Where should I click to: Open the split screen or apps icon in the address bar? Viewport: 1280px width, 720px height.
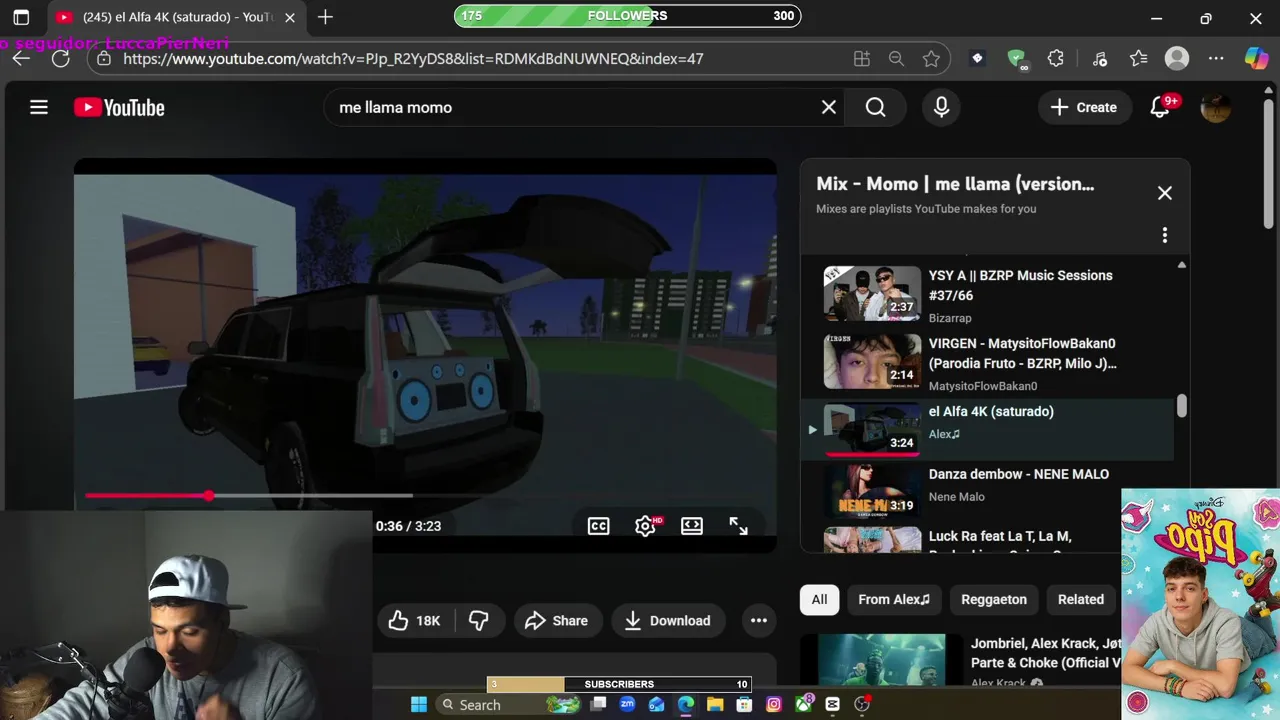pos(862,59)
